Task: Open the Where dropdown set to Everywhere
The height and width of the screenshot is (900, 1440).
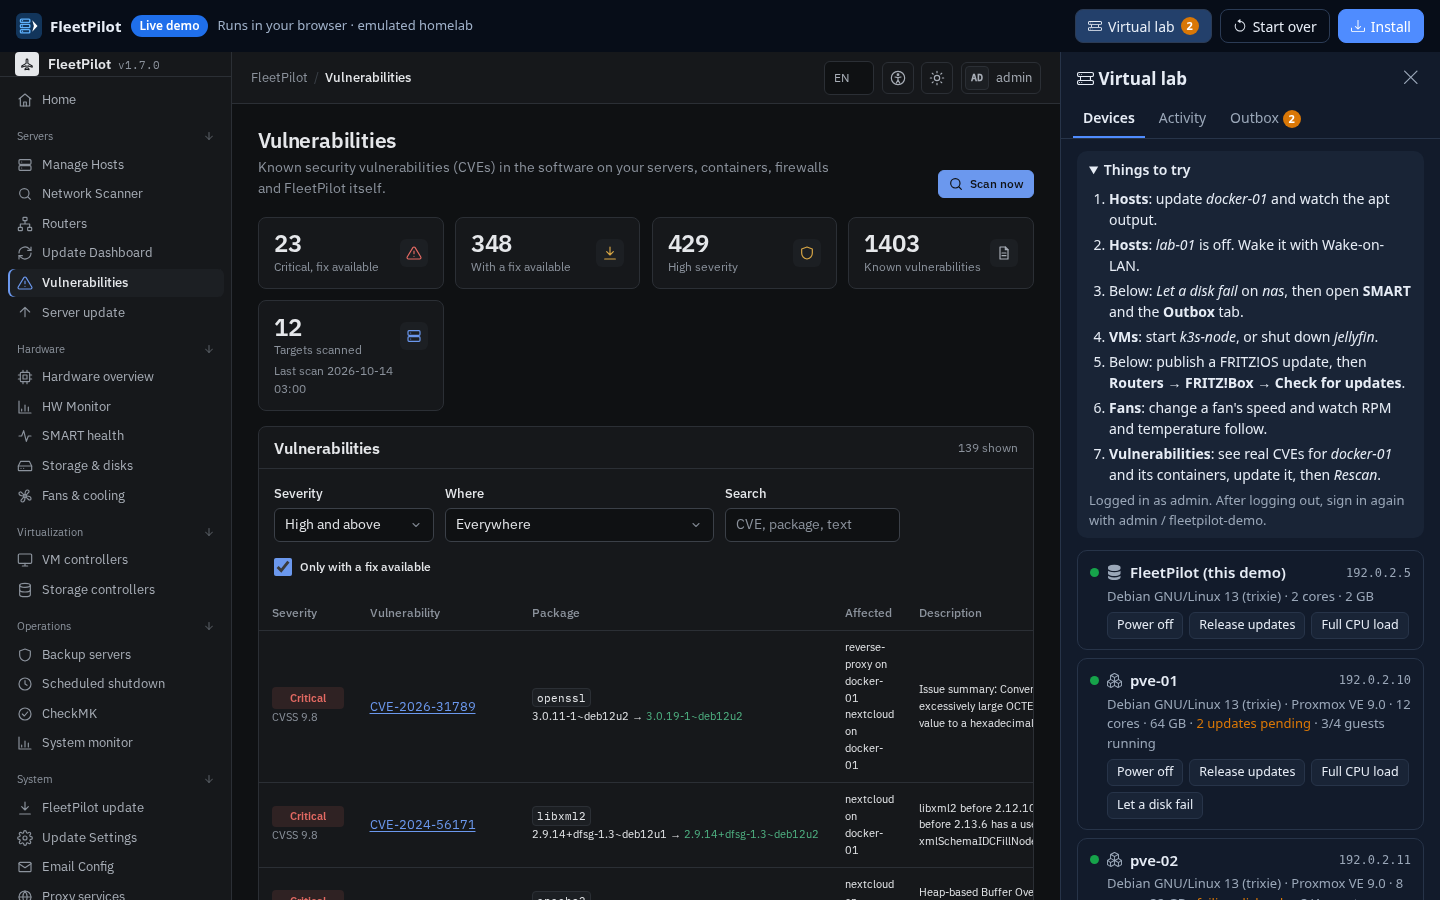Action: click(x=579, y=525)
